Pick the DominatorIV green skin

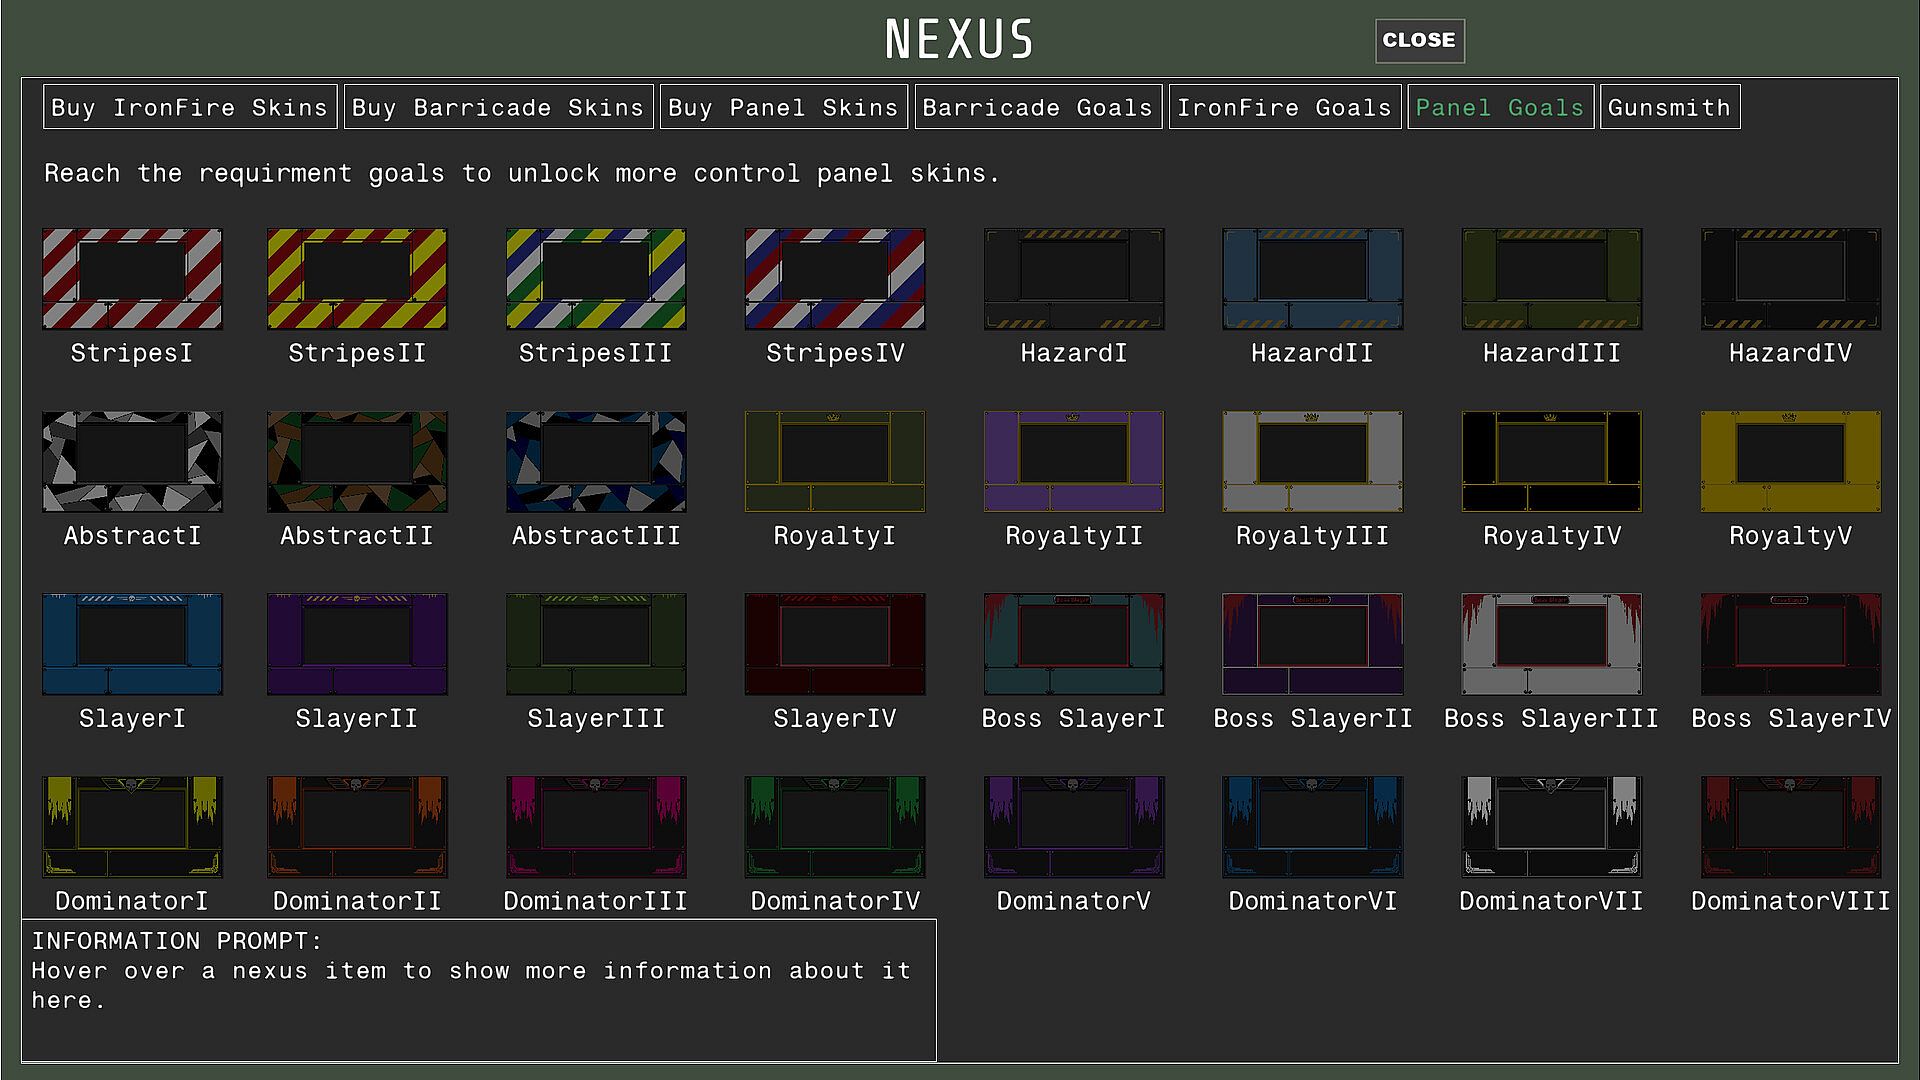coord(835,828)
